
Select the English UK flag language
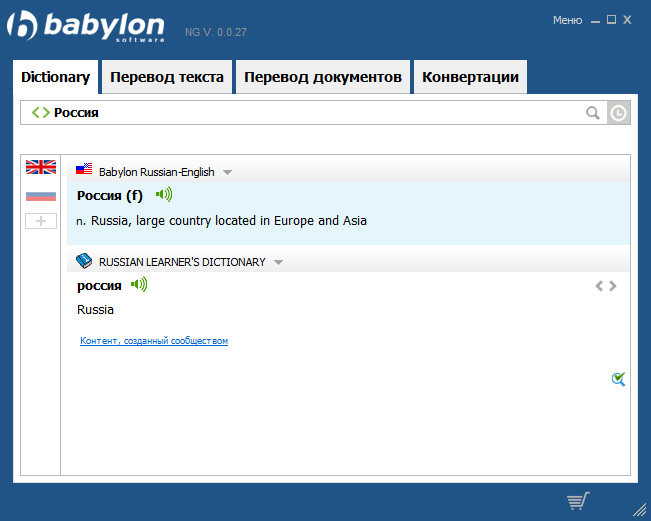click(x=41, y=168)
